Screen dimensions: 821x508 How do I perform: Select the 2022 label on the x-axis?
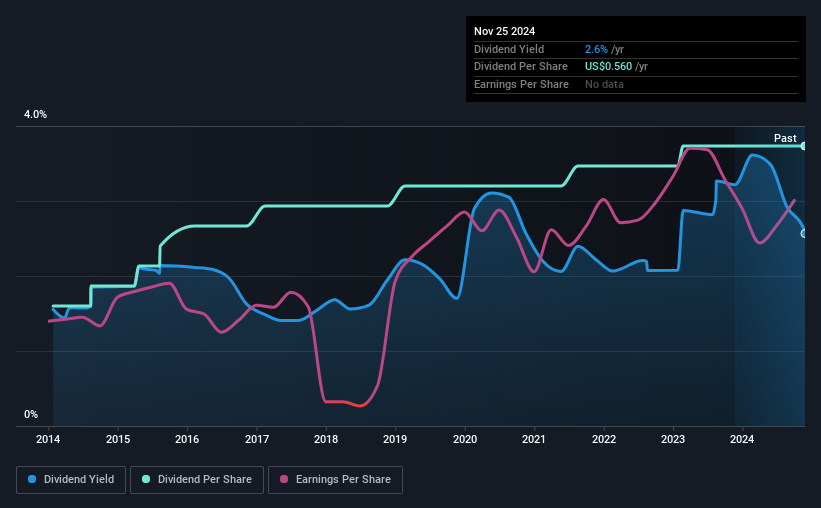604,439
